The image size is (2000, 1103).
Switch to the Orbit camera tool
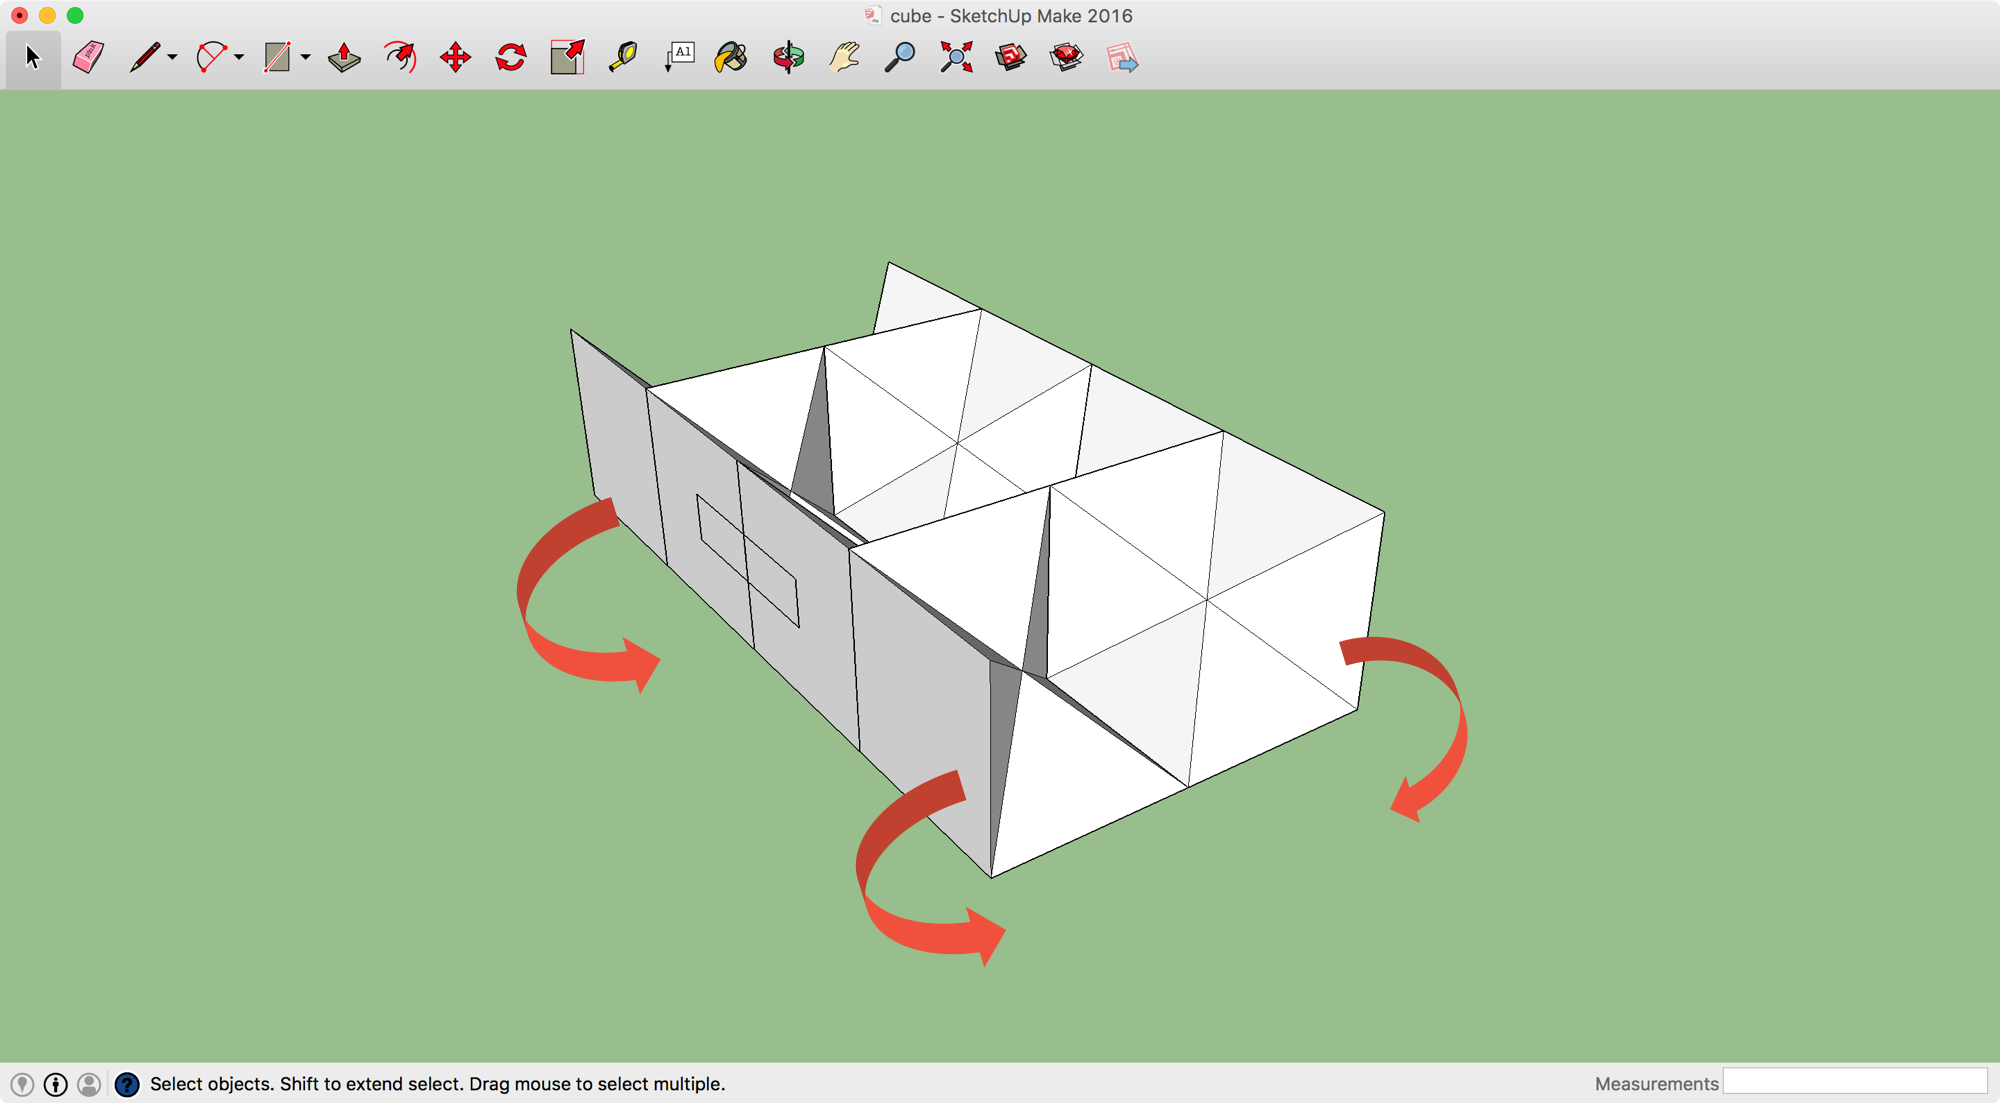(x=788, y=58)
